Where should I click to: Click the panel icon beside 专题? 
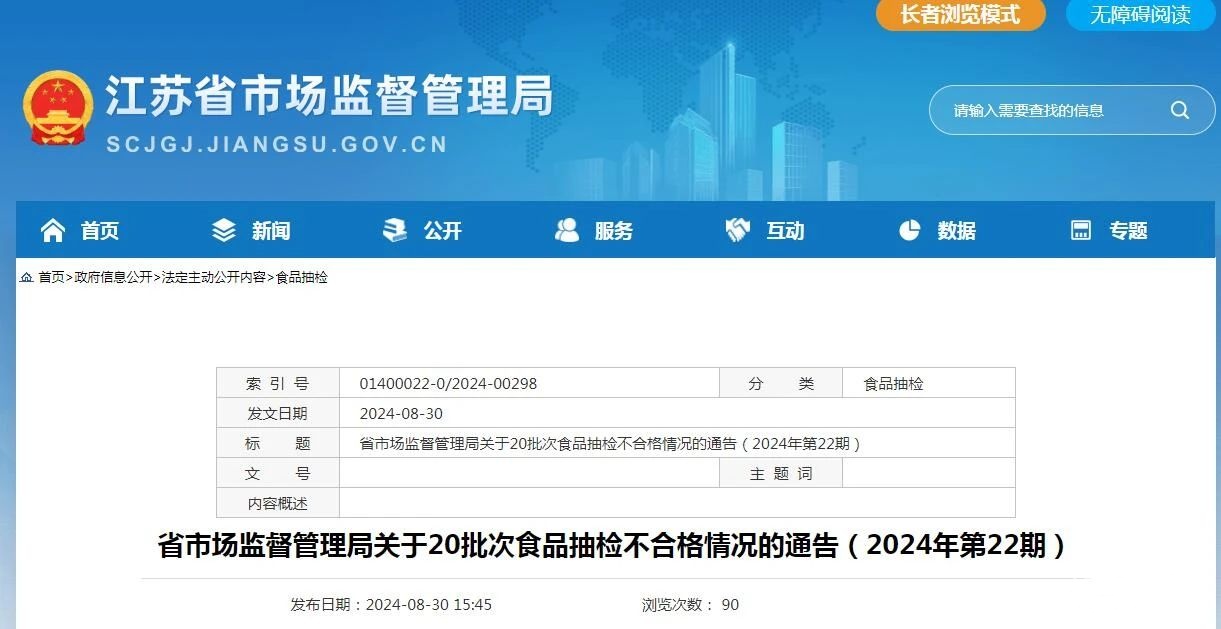pyautogui.click(x=1081, y=231)
